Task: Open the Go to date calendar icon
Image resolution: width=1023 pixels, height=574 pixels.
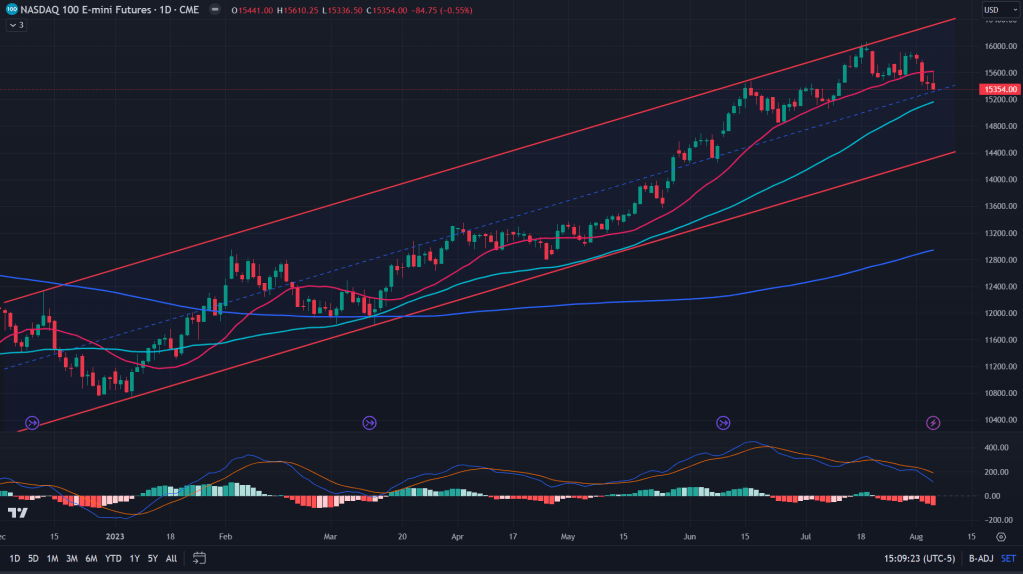Action: tap(200, 558)
